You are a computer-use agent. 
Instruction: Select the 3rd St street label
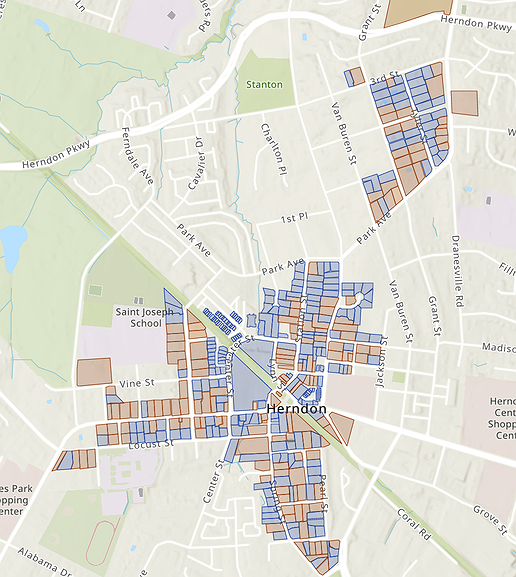click(384, 78)
